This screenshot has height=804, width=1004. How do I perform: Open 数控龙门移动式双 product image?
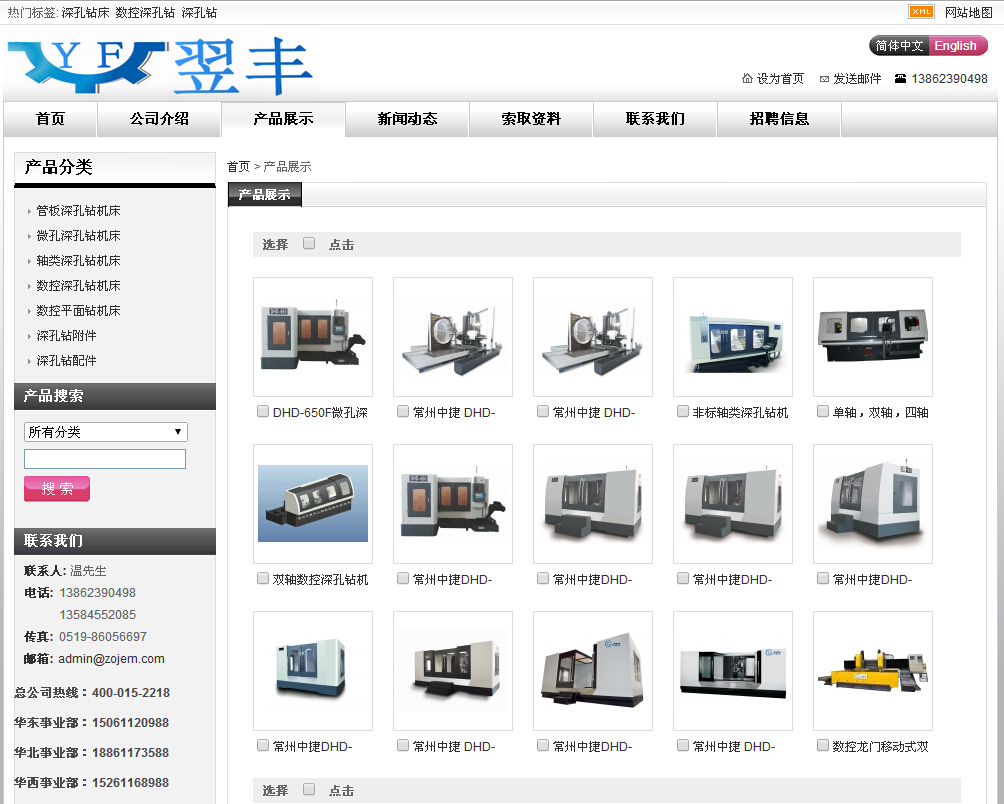tap(873, 671)
